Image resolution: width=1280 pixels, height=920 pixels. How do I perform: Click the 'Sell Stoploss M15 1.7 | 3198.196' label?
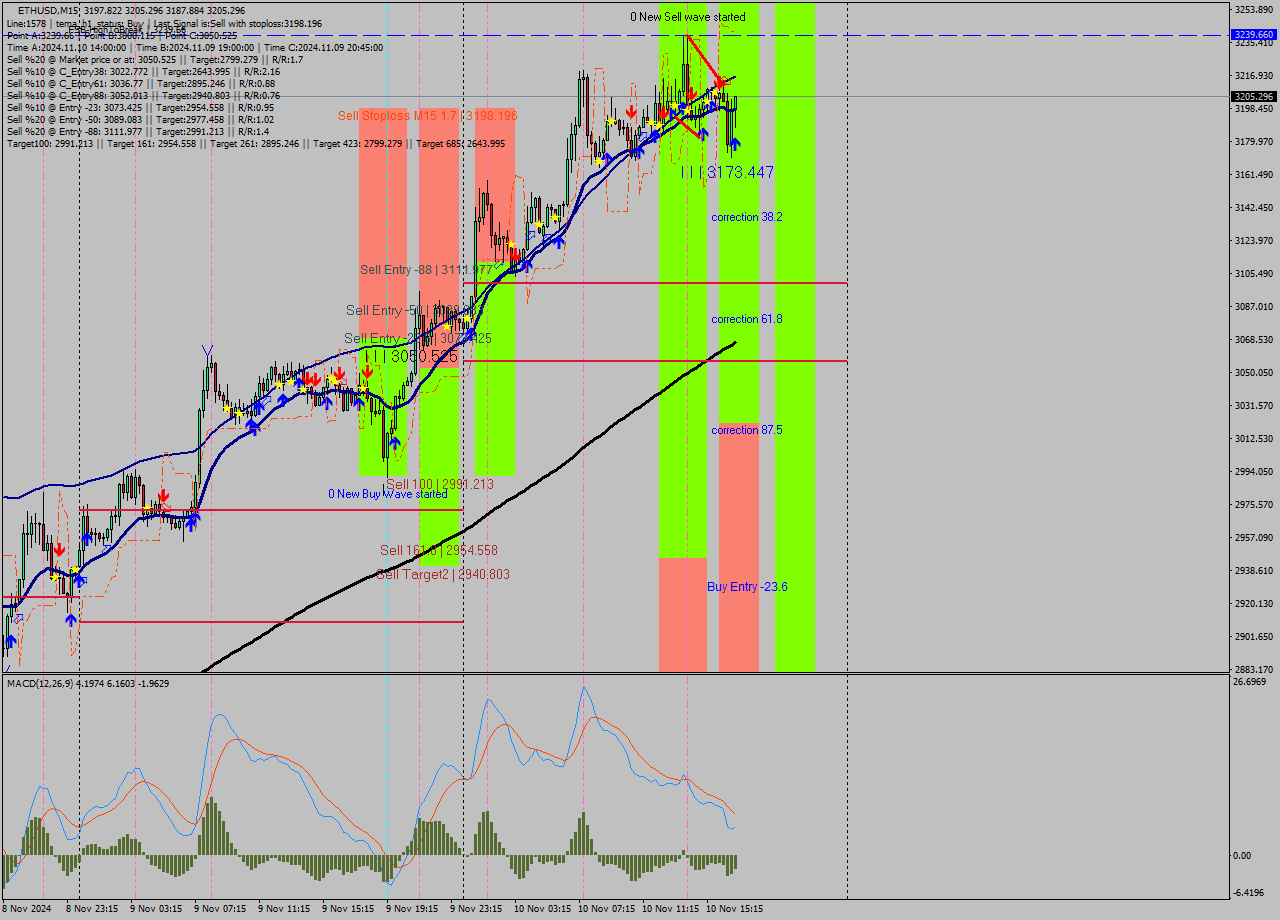point(427,116)
